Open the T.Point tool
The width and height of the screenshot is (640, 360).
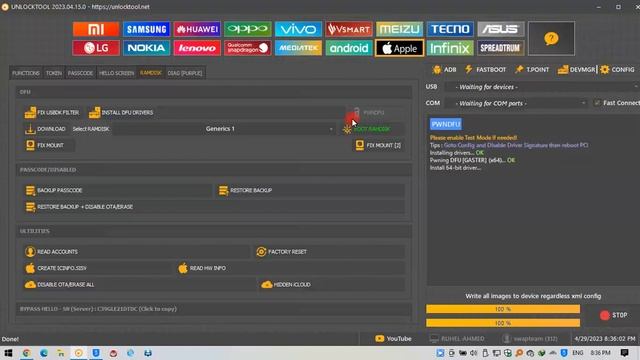(532, 70)
